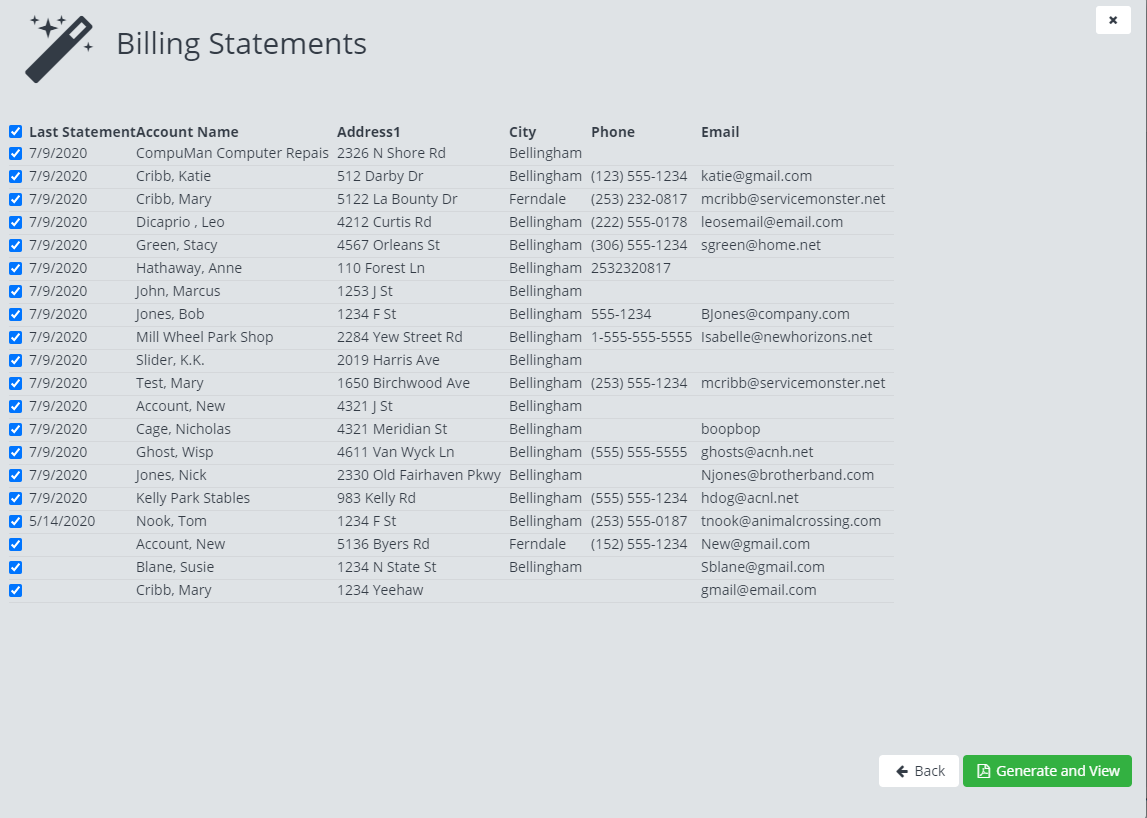Screen dimensions: 1147x818
Task: Deselect the Nook, Tom checkbox
Action: [x=15, y=522]
